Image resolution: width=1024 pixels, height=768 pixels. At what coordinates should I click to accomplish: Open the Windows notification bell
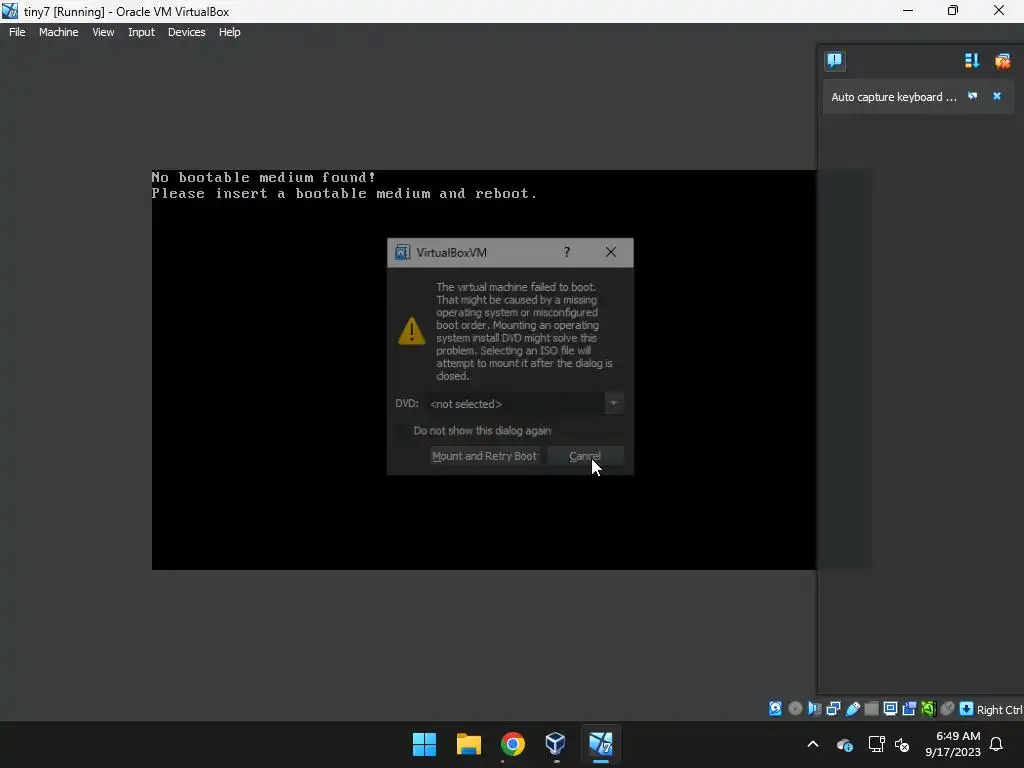click(997, 744)
